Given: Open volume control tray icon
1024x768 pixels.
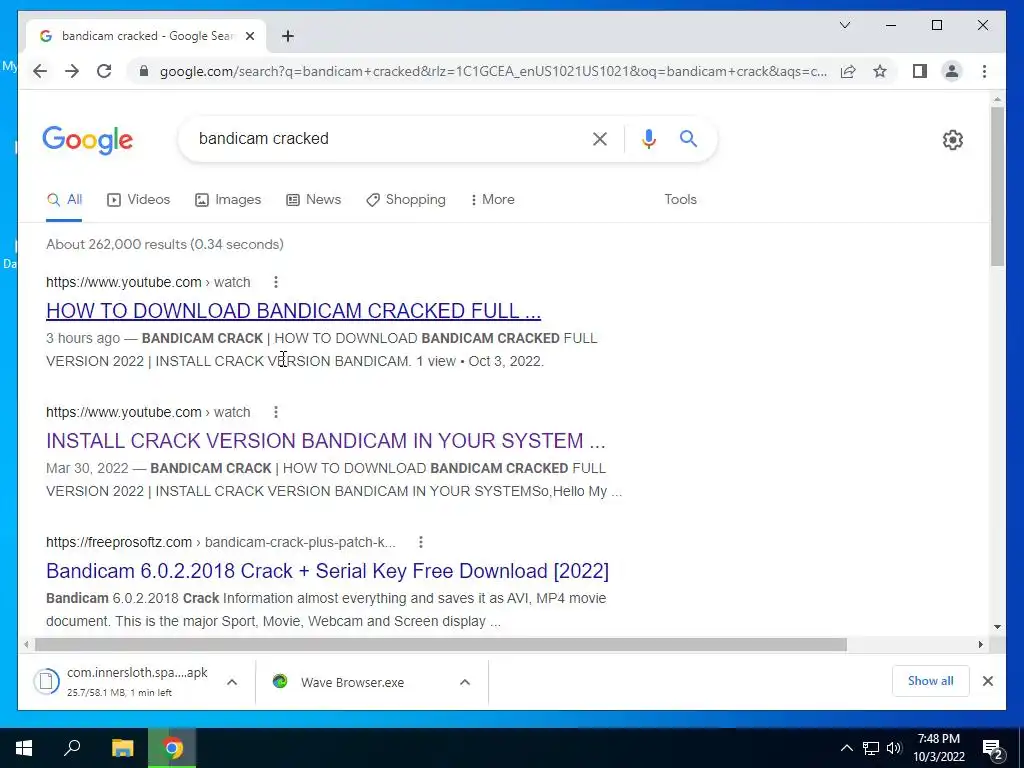Looking at the screenshot, I should pyautogui.click(x=894, y=748).
